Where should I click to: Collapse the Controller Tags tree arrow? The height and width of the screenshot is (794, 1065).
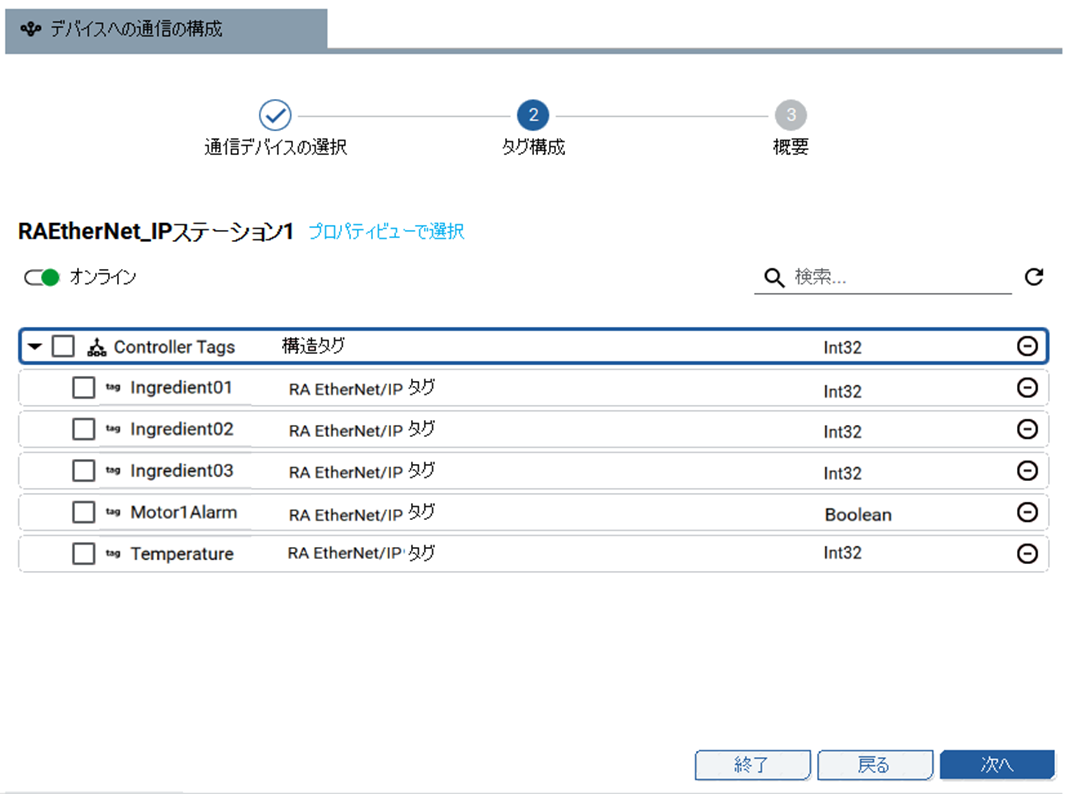pyautogui.click(x=35, y=347)
